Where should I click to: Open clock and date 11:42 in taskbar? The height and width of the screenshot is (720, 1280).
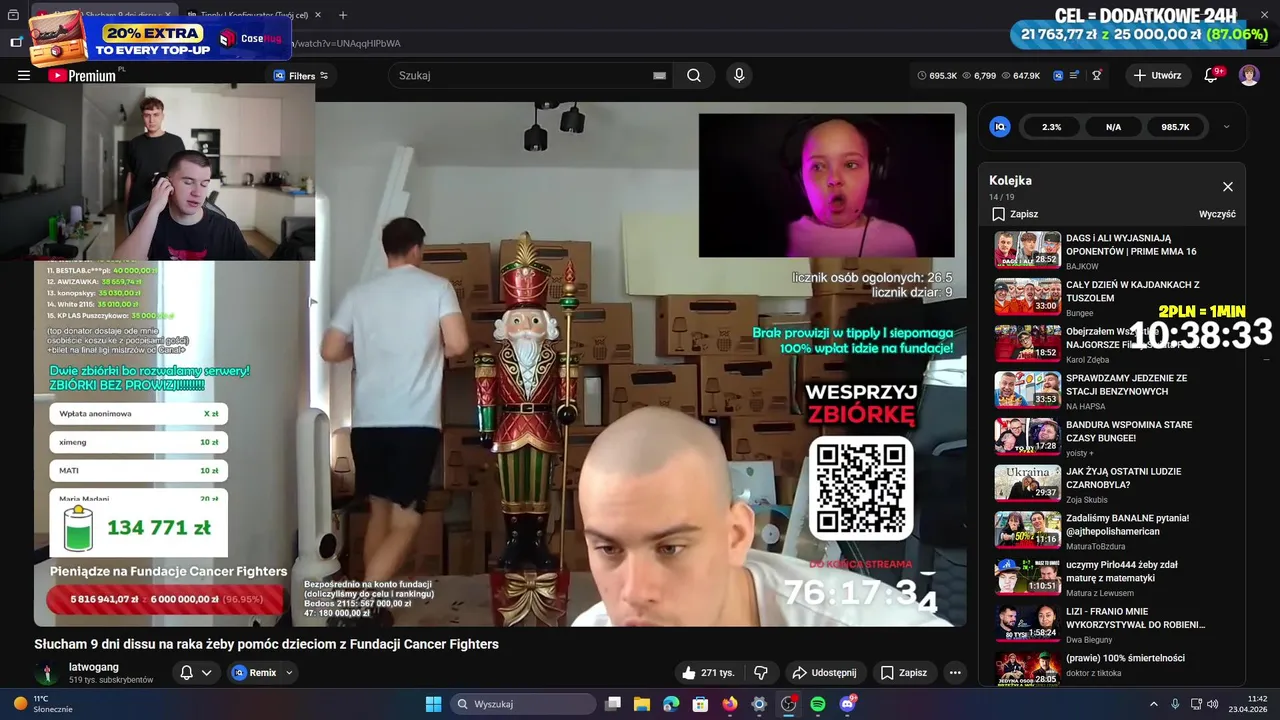(x=1248, y=704)
